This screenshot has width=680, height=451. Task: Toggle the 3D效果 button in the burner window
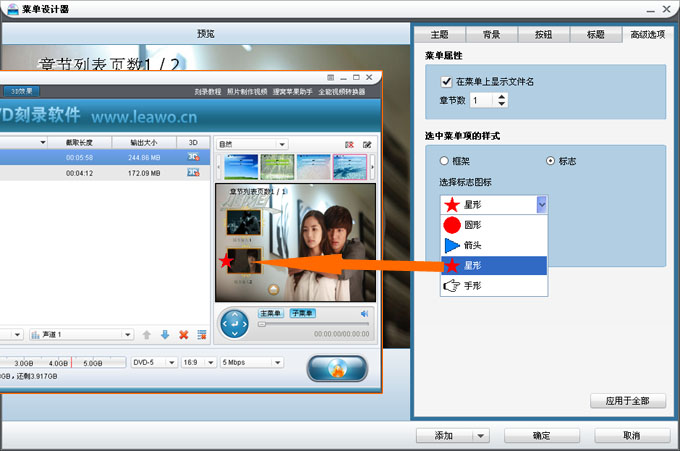pyautogui.click(x=20, y=91)
